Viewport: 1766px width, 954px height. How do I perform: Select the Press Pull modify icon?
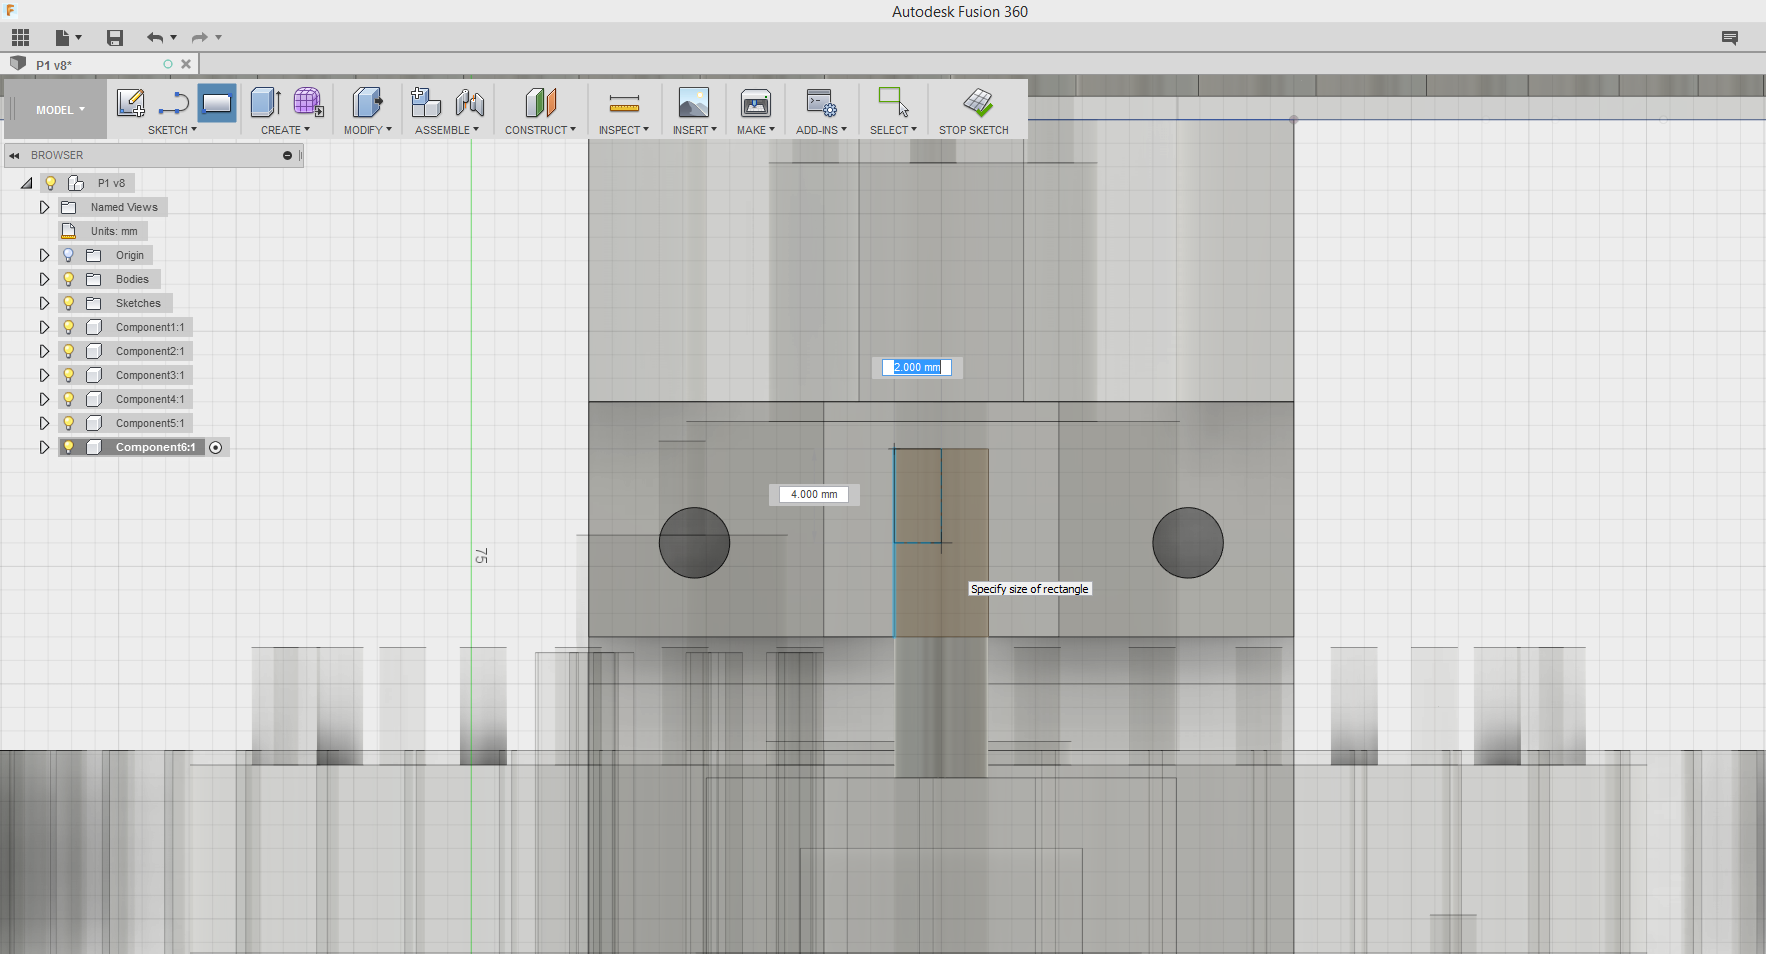367,103
